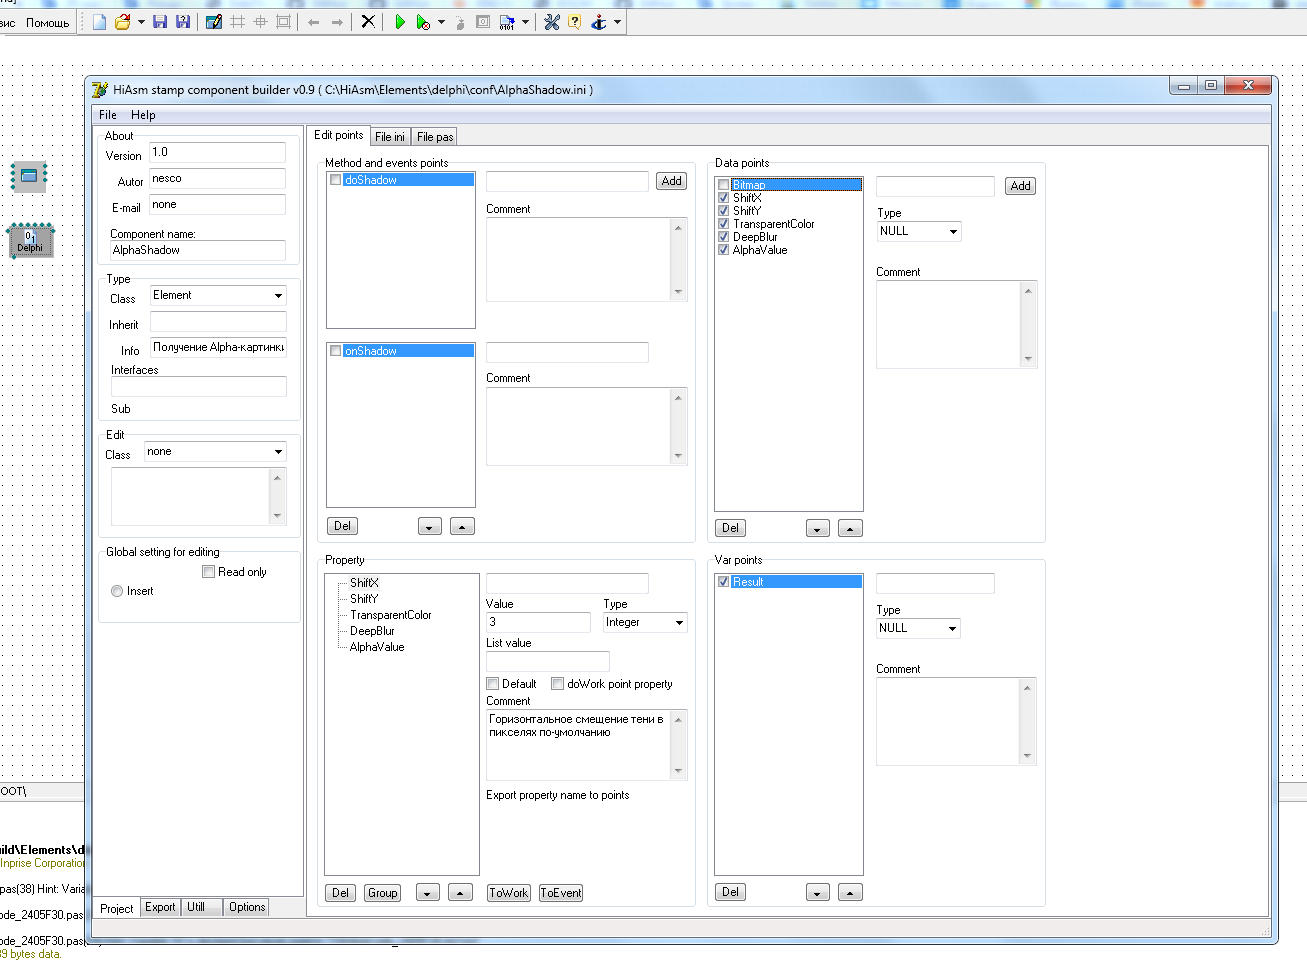
Task: Click the Save floppy disk icon
Action: point(160,22)
